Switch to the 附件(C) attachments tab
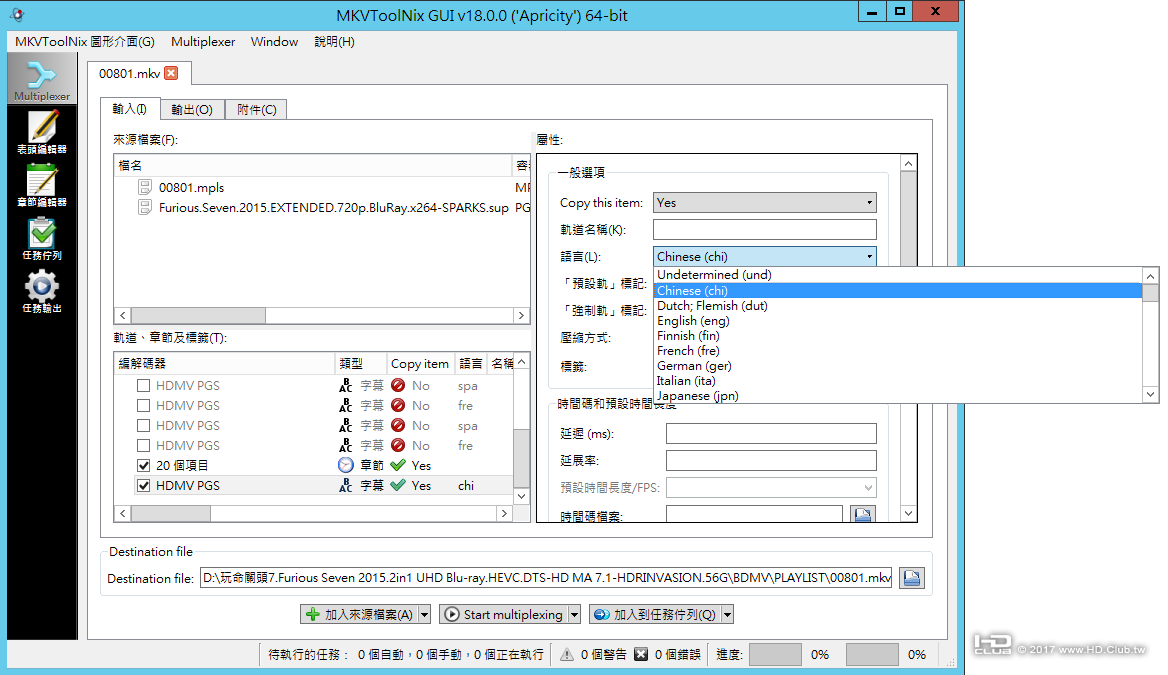The image size is (1168, 675). [x=256, y=110]
